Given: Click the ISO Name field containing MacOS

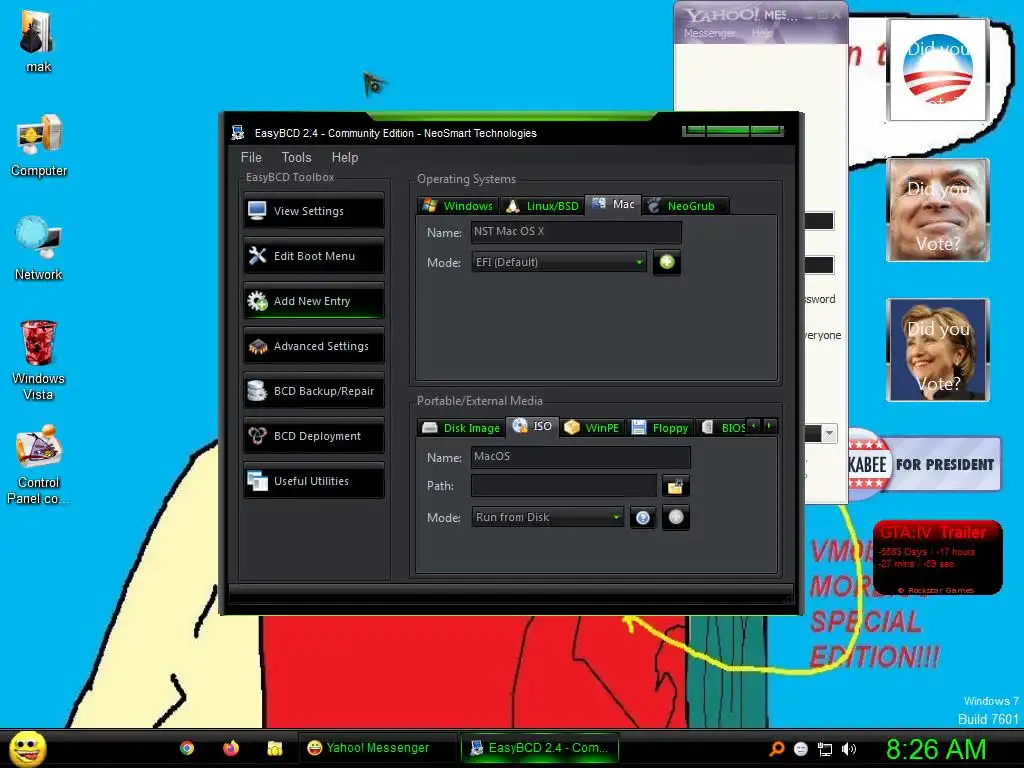Looking at the screenshot, I should point(581,456).
